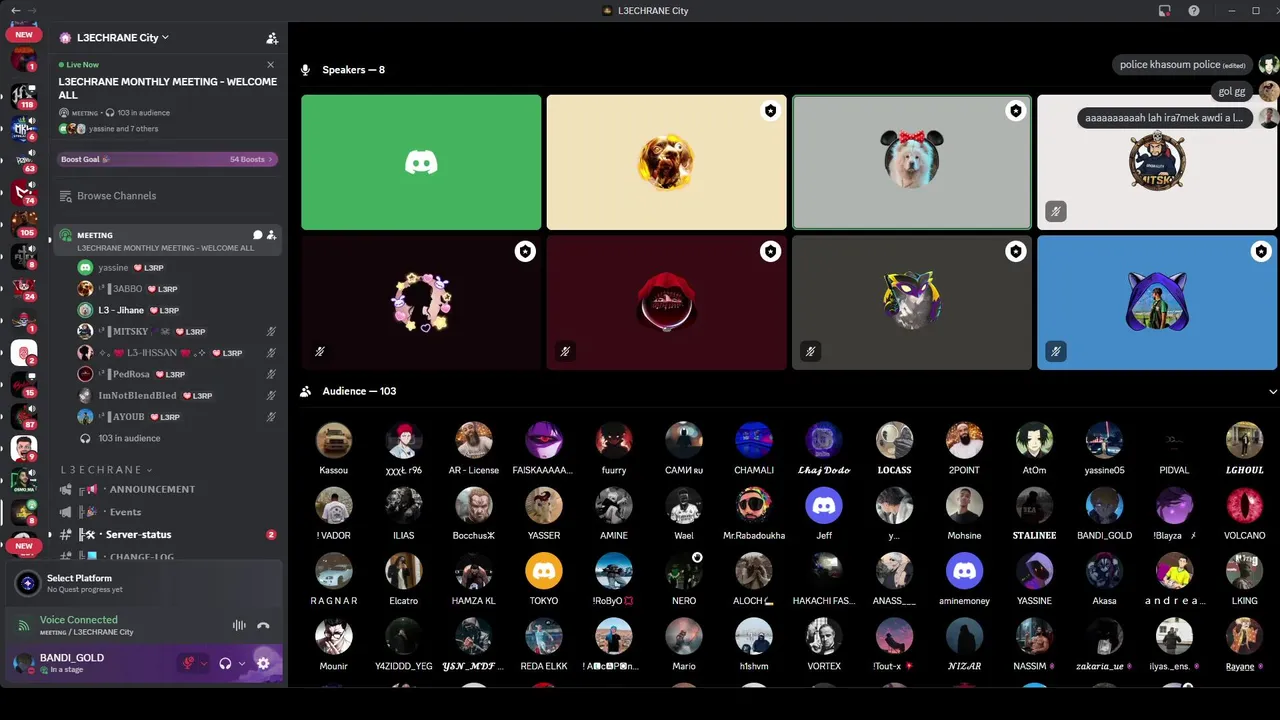The image size is (1280, 720).
Task: Click audience member Jeff's Discord avatar
Action: point(824,506)
